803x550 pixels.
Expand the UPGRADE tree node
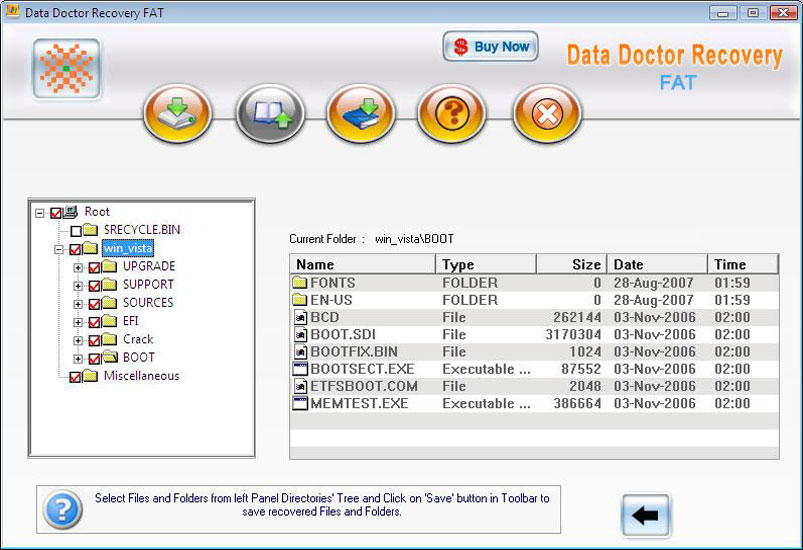pyautogui.click(x=78, y=267)
